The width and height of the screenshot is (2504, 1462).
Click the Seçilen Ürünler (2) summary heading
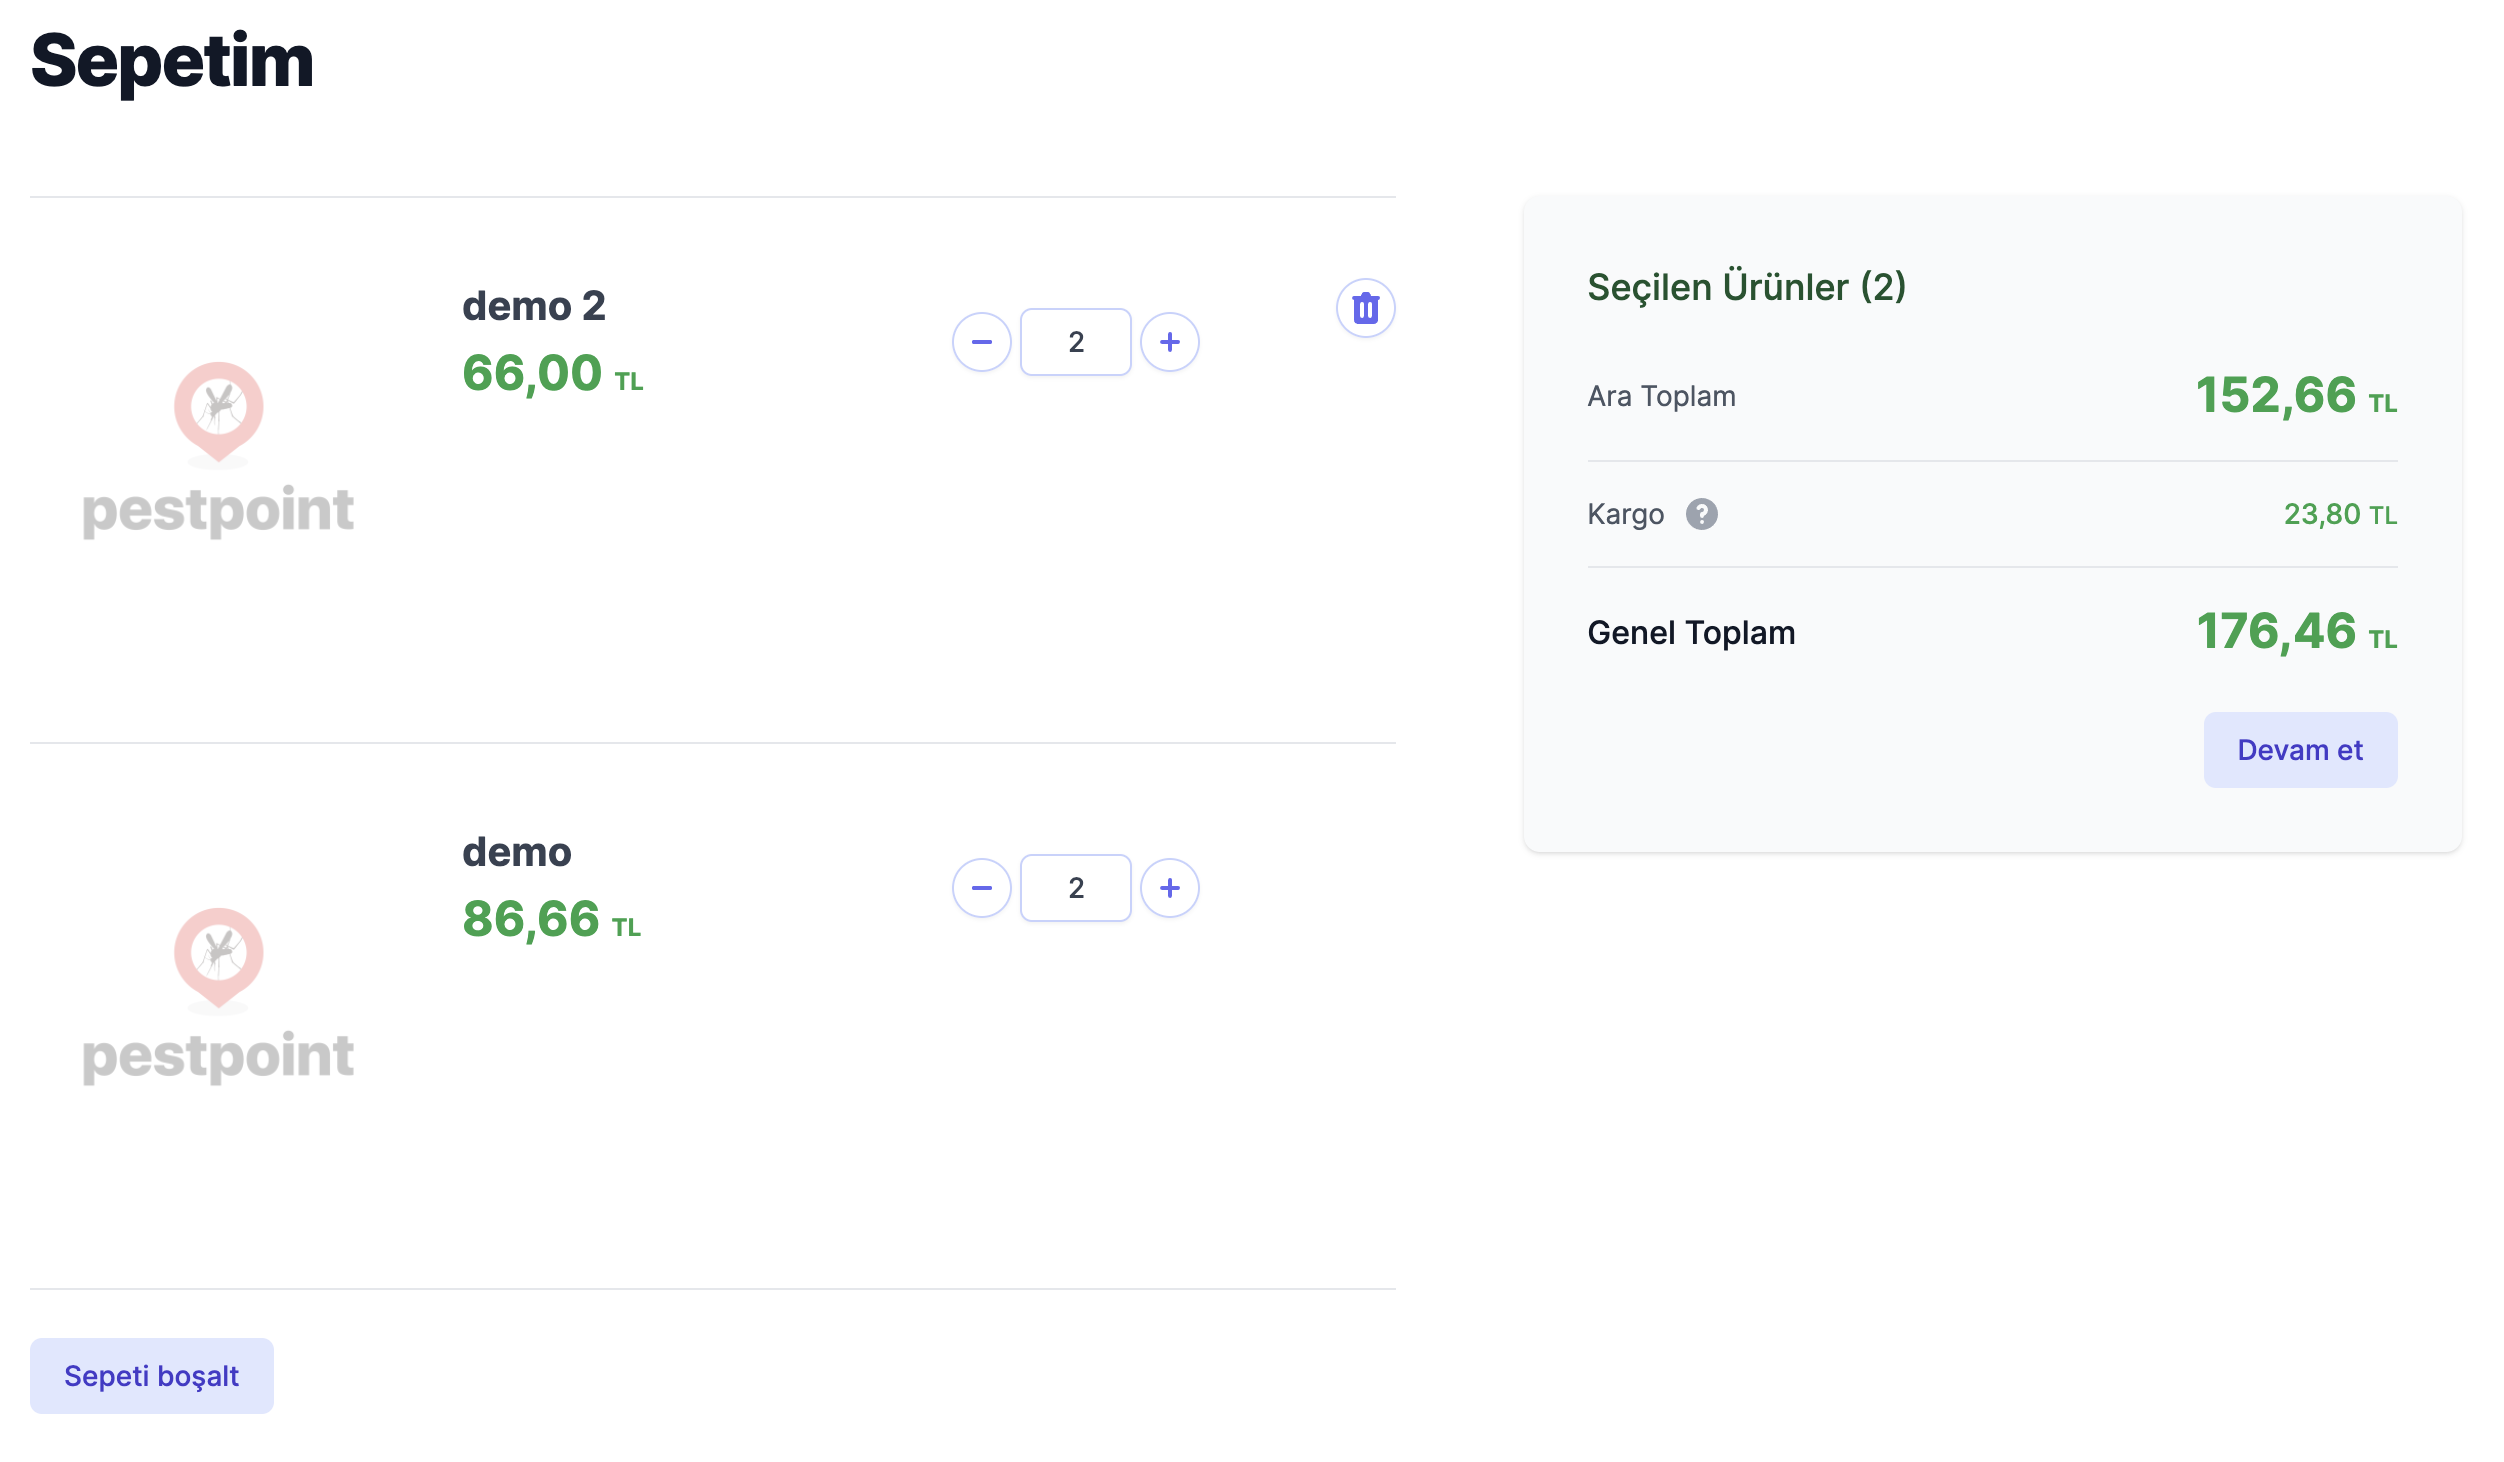pos(1746,287)
